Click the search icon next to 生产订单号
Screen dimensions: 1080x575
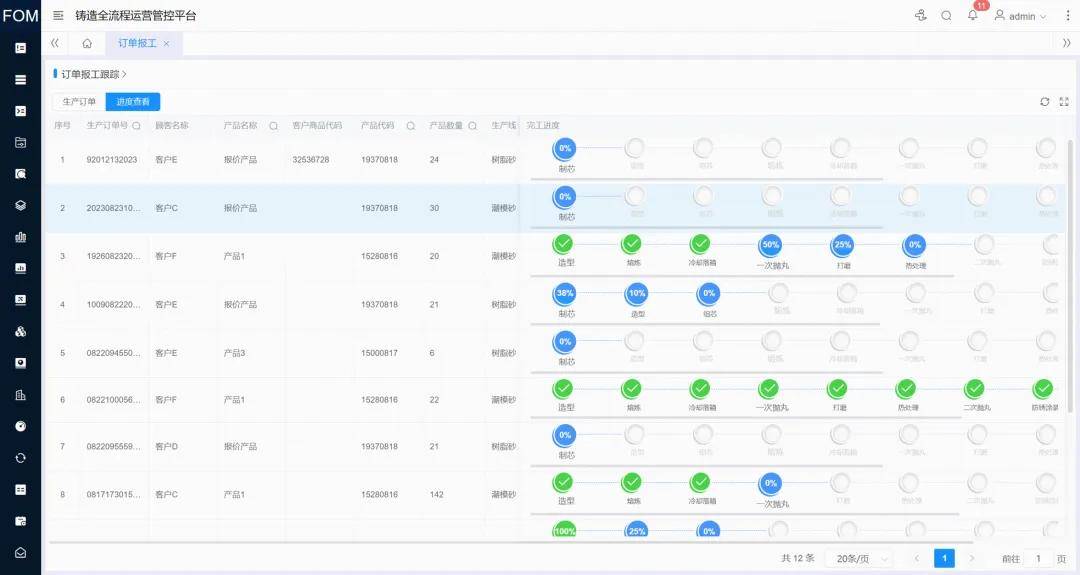click(137, 126)
